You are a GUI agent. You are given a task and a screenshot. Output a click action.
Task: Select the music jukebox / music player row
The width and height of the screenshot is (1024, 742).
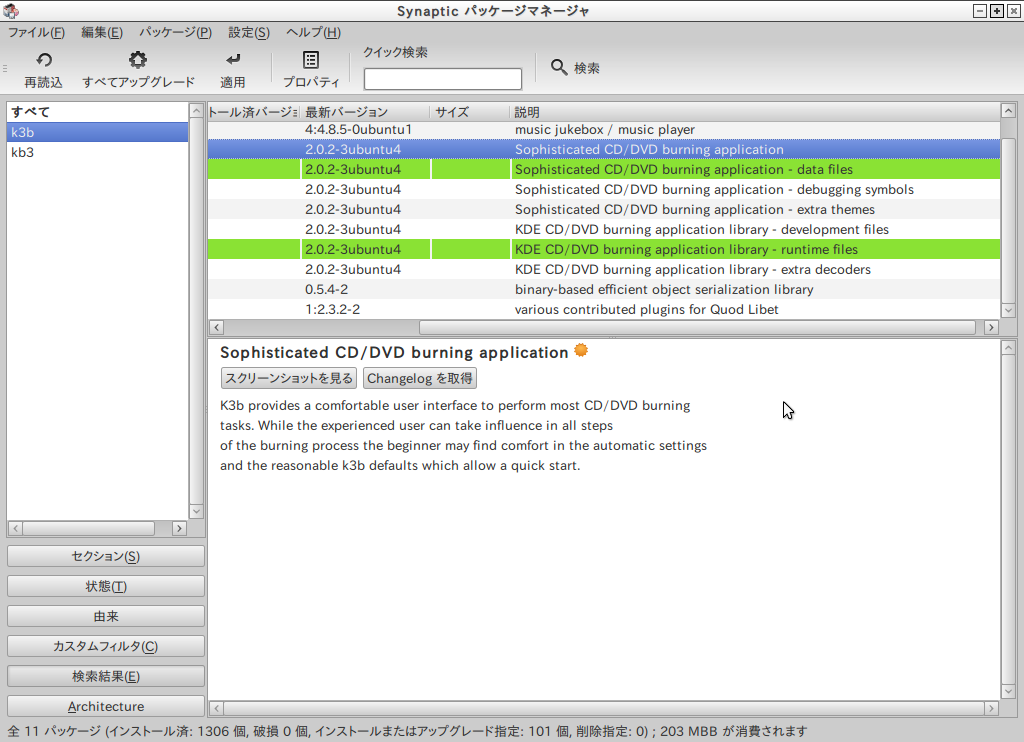click(604, 129)
